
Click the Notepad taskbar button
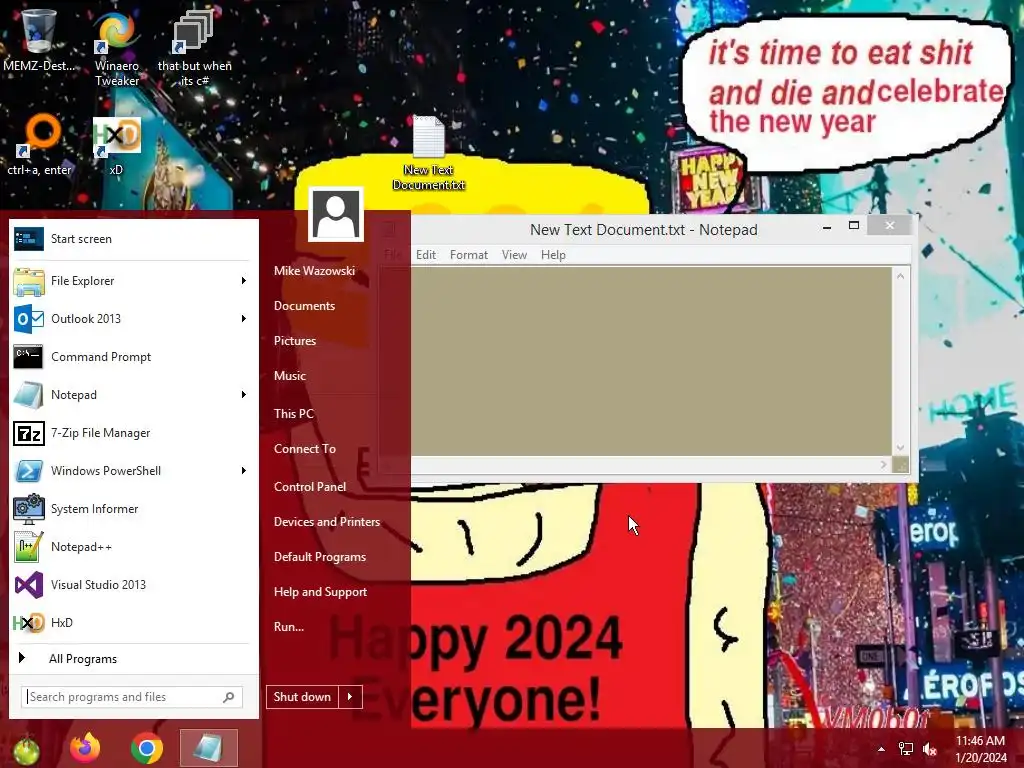tap(209, 748)
